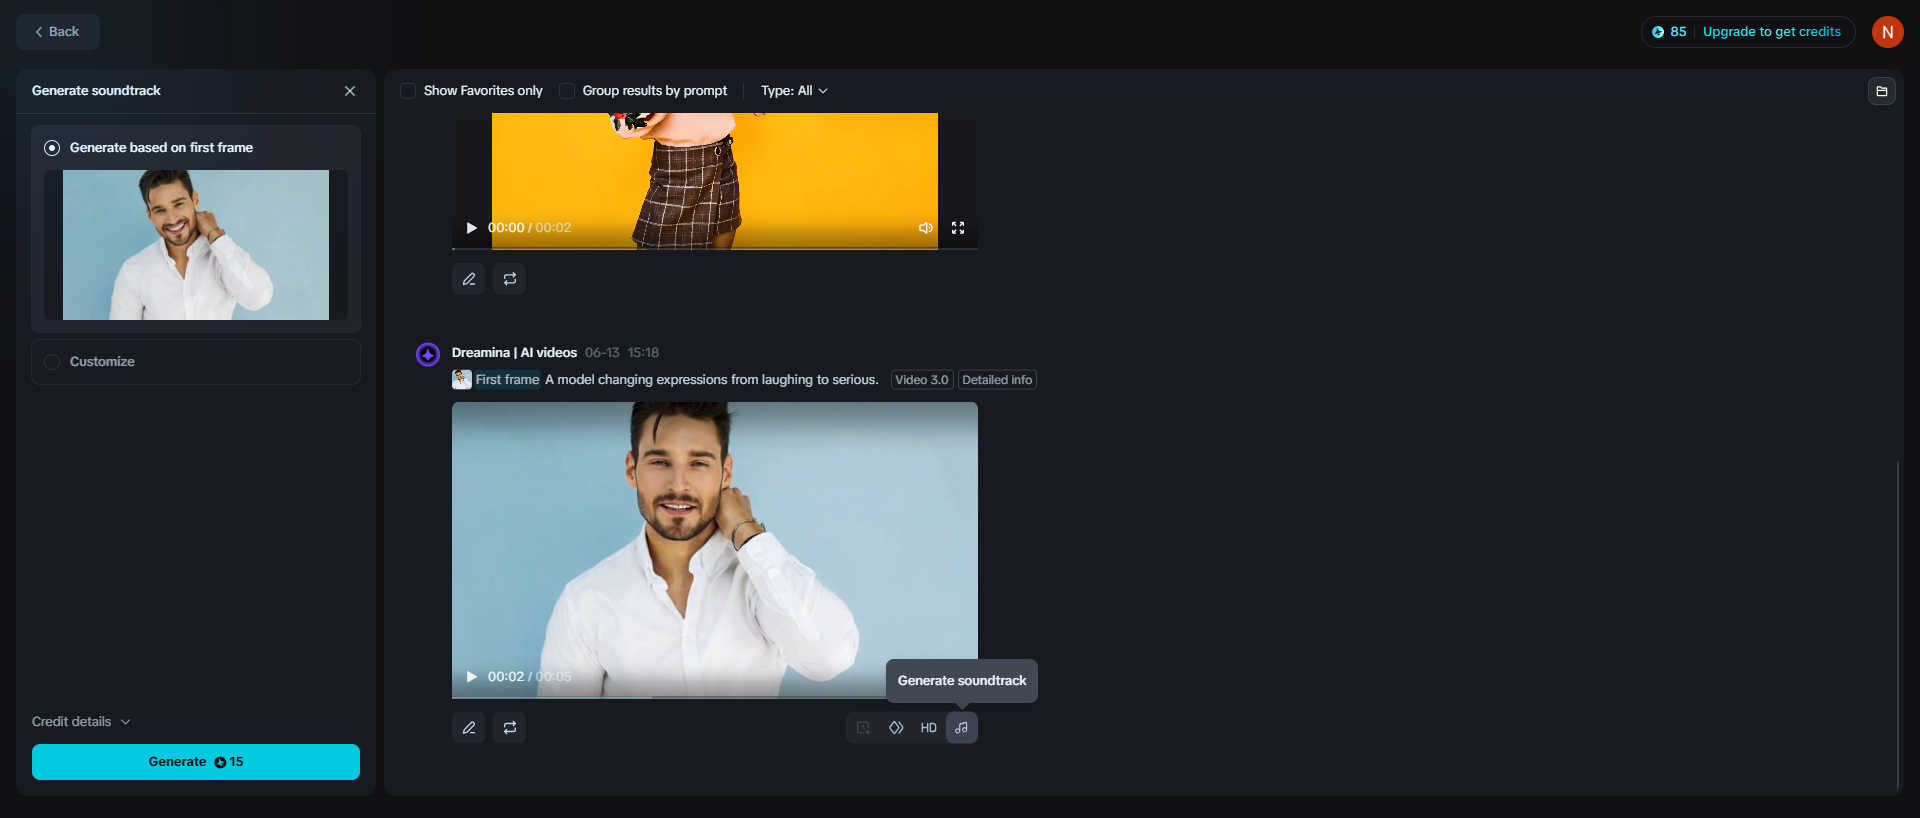Edit prompt for the yellow-background video
Viewport: 1920px width, 818px height.
pos(469,279)
